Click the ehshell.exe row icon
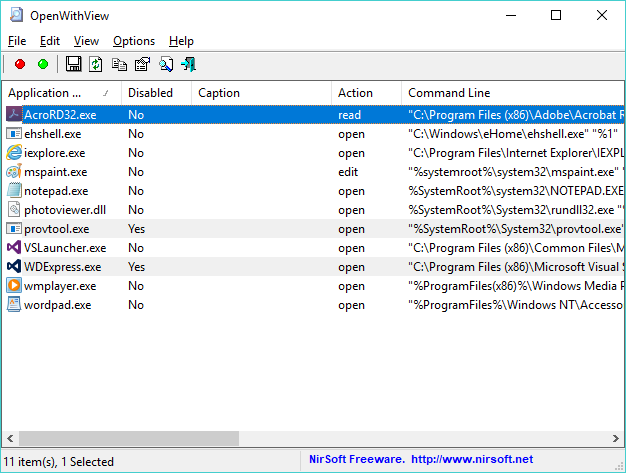Screen dimensions: 626x473 click(x=14, y=134)
